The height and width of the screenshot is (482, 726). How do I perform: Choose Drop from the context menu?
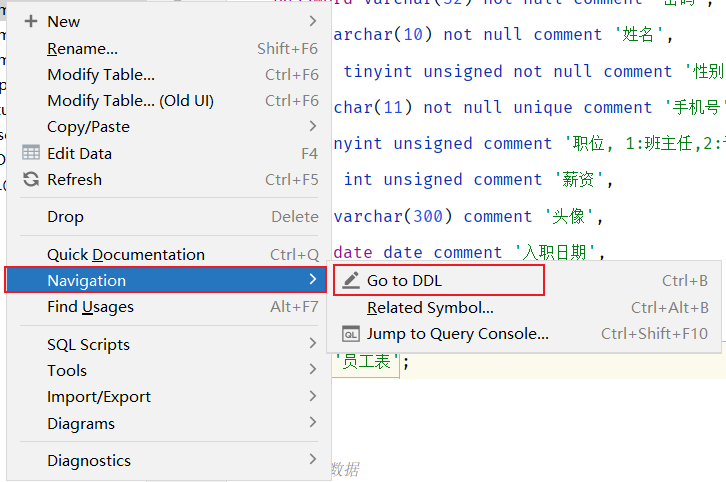coord(65,216)
